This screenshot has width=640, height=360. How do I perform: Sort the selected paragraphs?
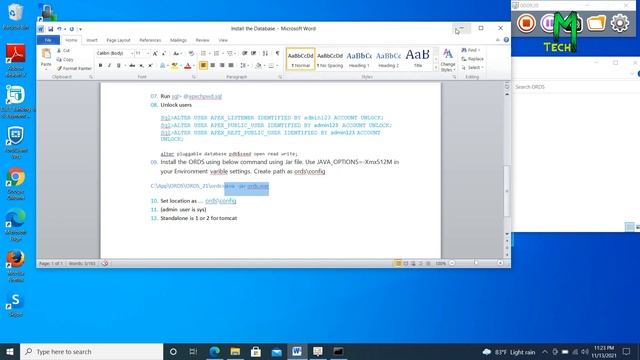click(265, 53)
